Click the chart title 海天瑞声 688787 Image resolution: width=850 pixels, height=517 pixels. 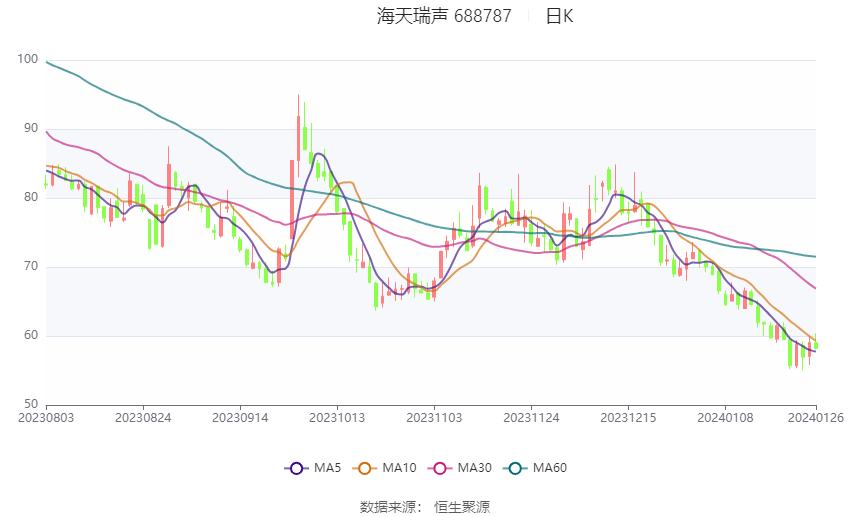pyautogui.click(x=444, y=16)
